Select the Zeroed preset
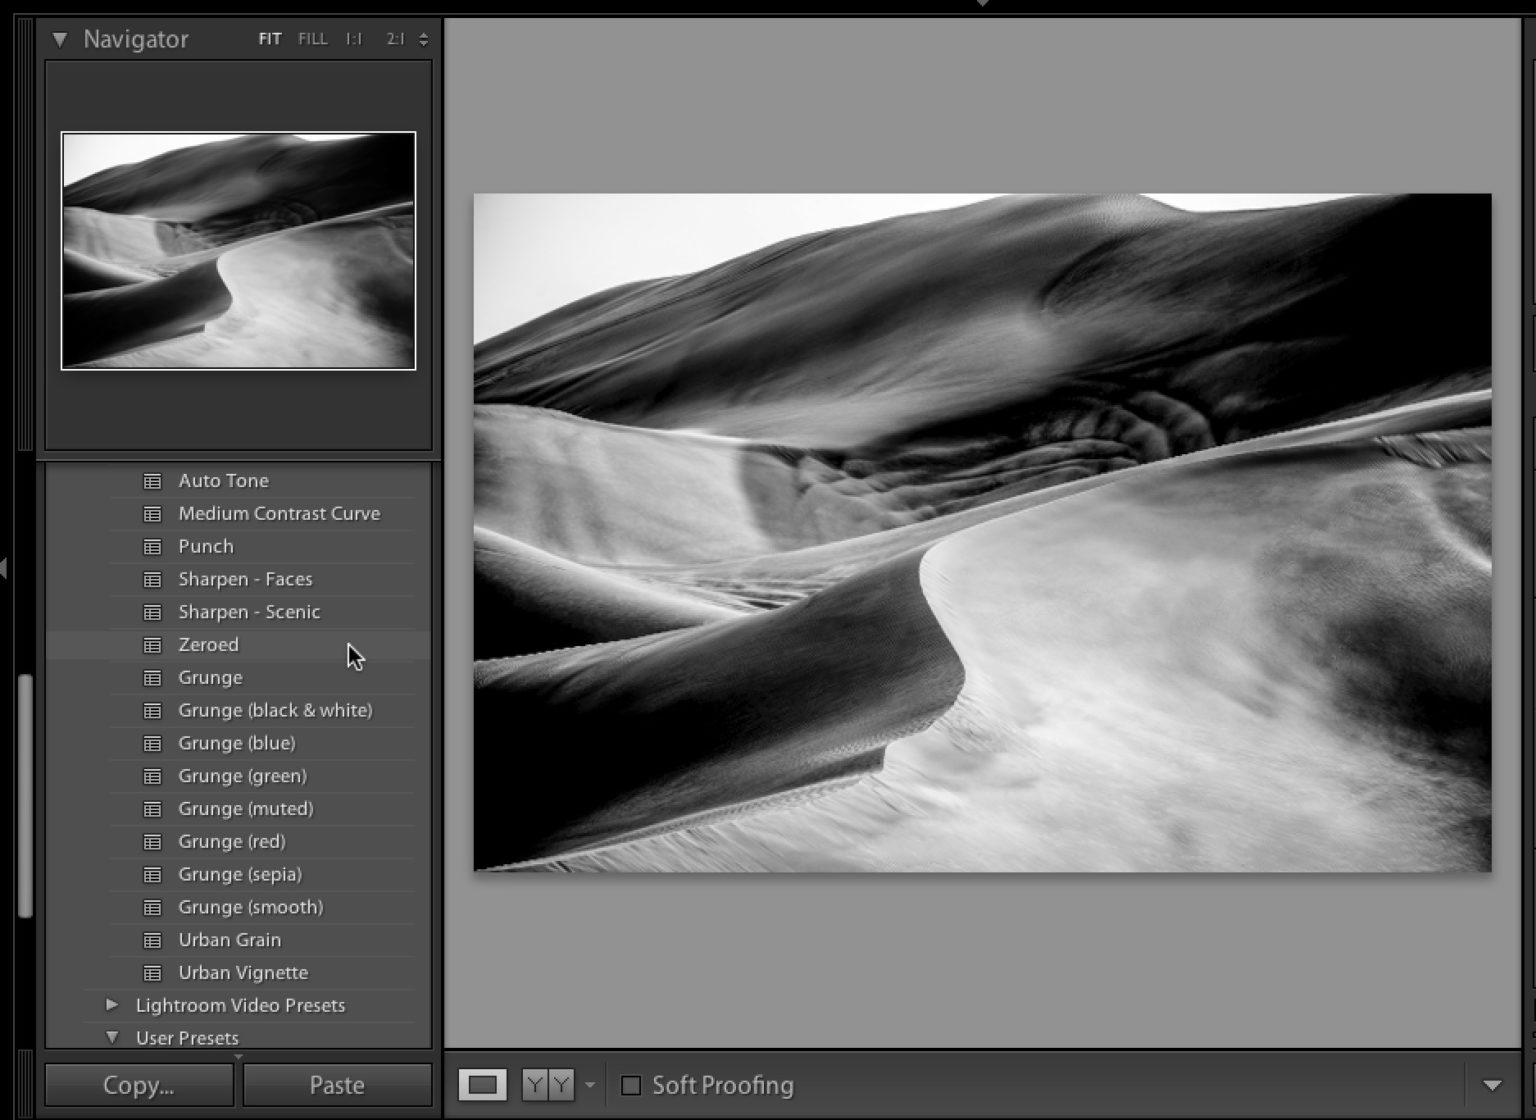The height and width of the screenshot is (1120, 1536). coord(208,645)
